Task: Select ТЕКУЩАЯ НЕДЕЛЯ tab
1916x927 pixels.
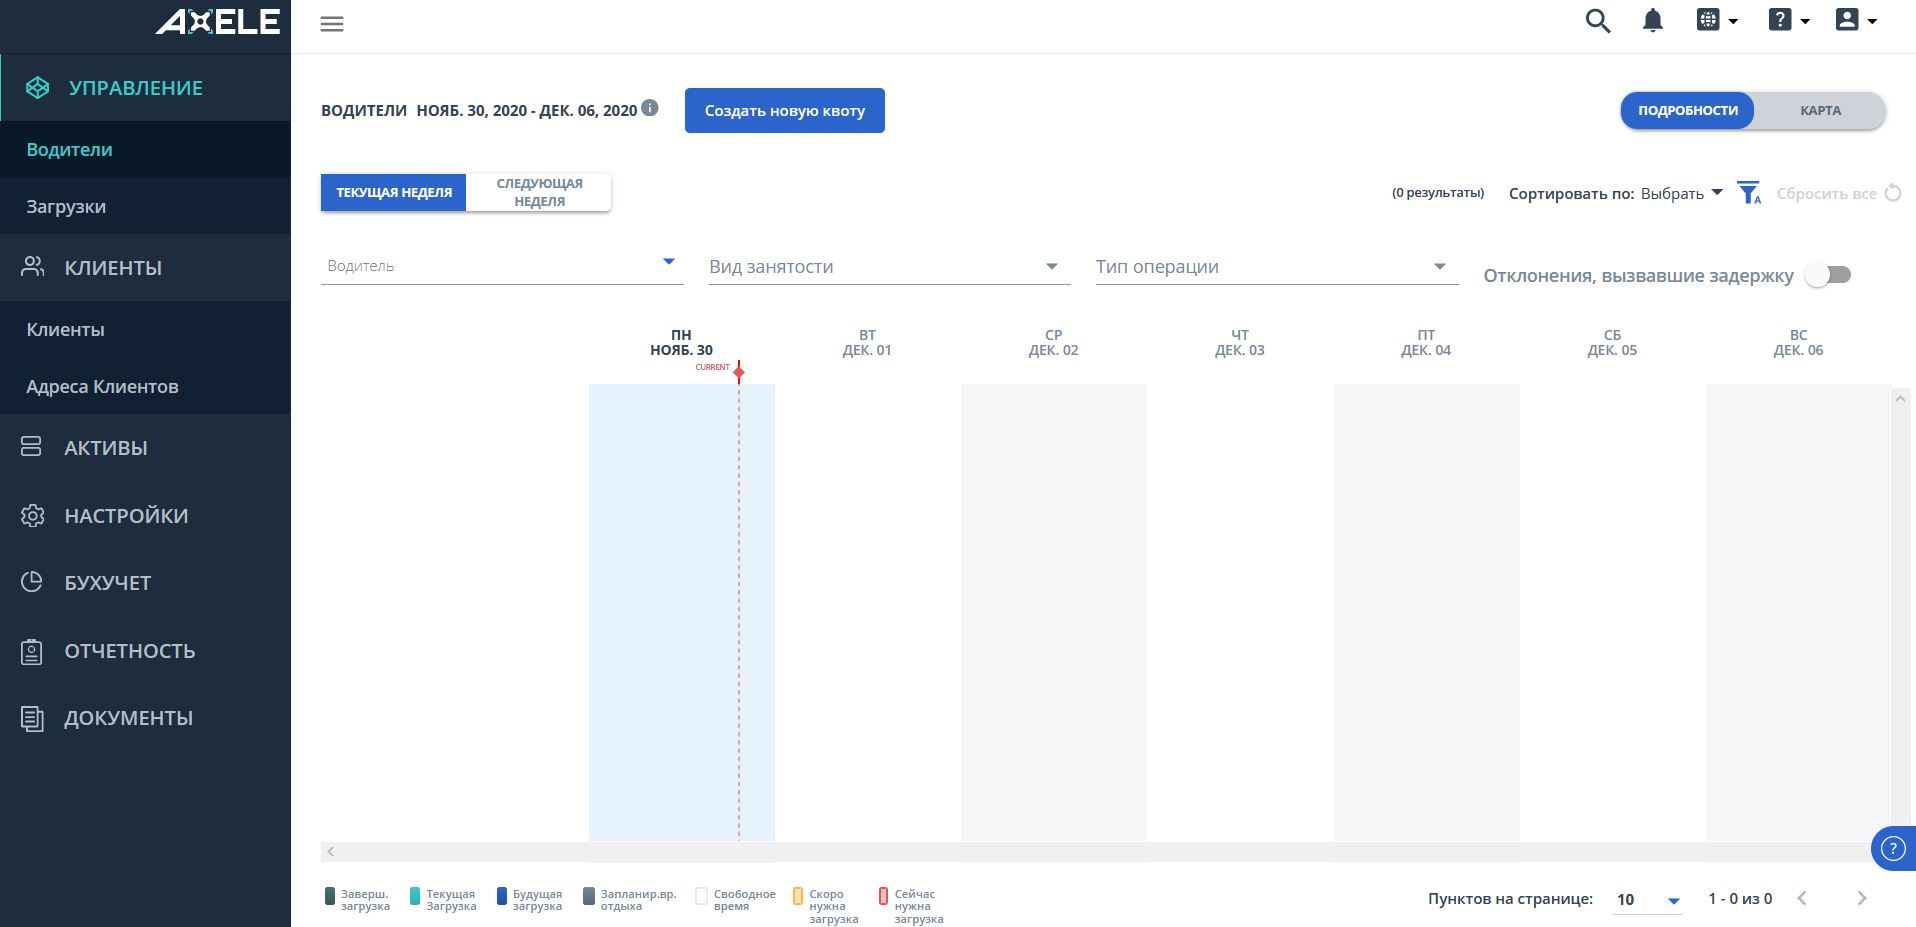Action: (393, 192)
